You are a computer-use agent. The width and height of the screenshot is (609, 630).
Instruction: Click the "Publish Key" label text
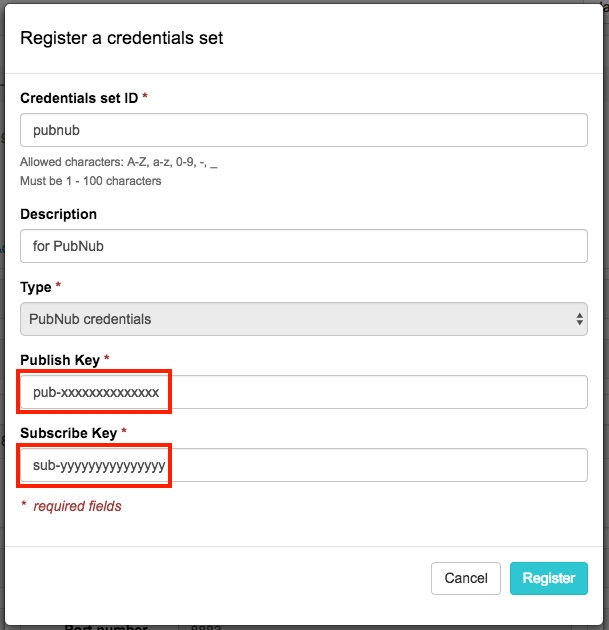59,360
